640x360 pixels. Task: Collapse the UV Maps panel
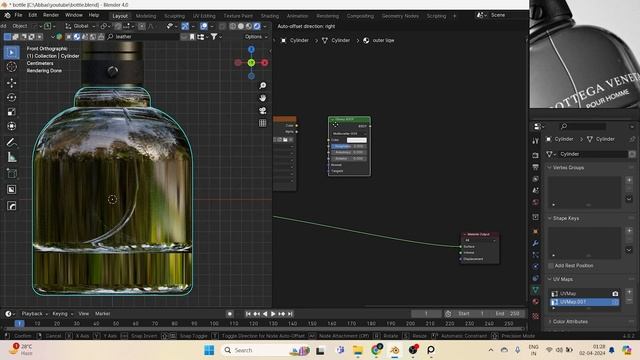[x=549, y=279]
